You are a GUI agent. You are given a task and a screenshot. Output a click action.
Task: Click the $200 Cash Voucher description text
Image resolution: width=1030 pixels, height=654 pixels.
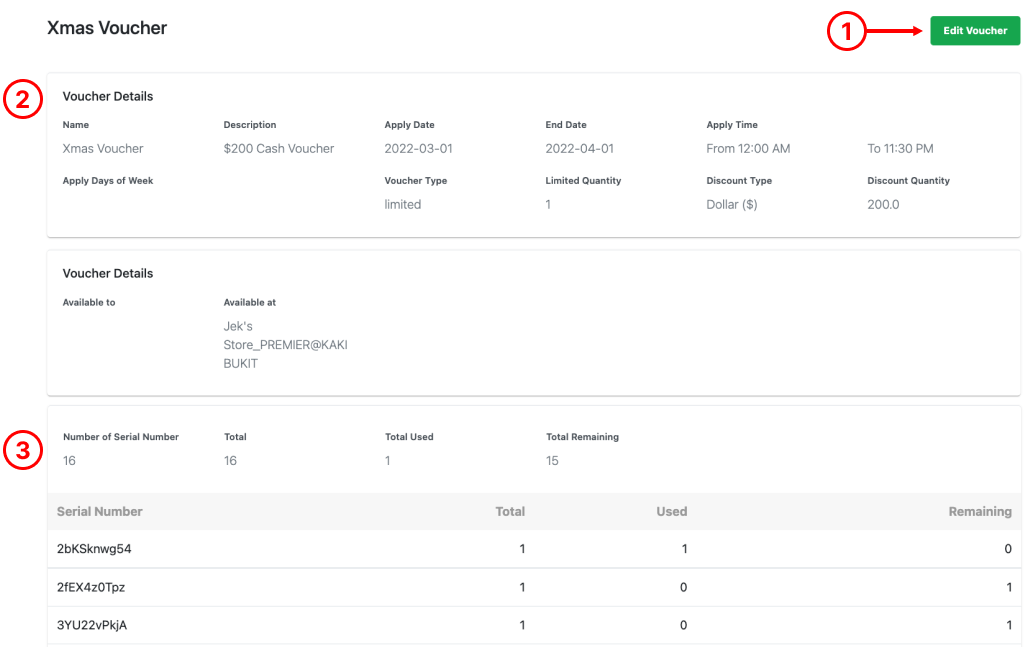[x=279, y=148]
